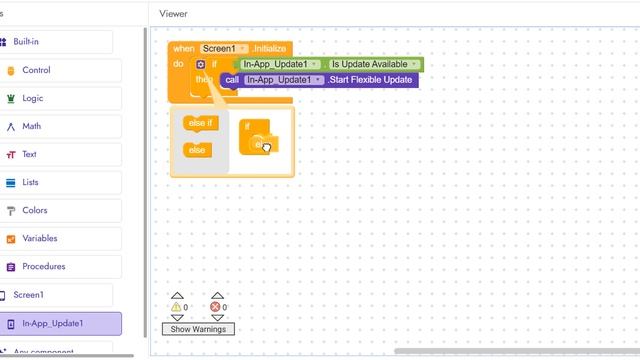
Task: Open the Logic blocks drawer
Action: tap(60, 98)
